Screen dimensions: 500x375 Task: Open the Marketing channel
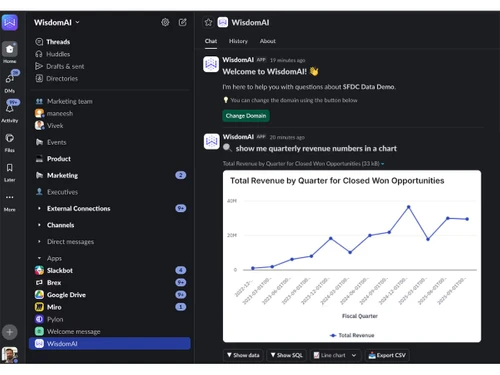click(110, 175)
